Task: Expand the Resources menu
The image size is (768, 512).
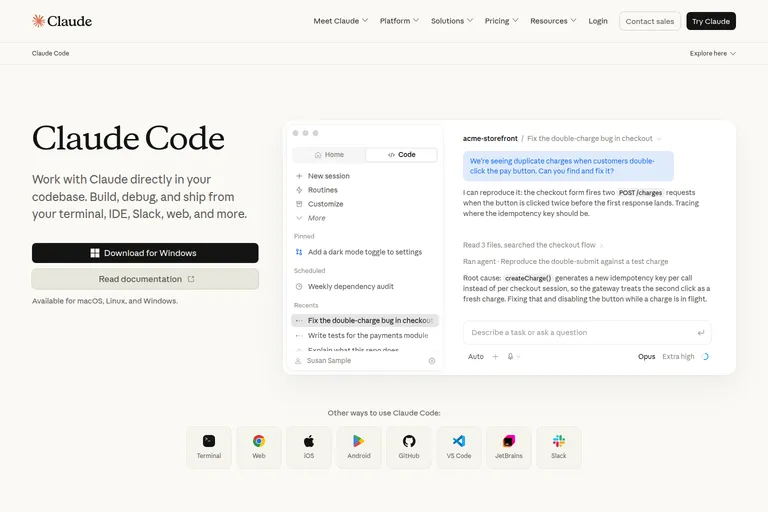Action: coord(553,21)
